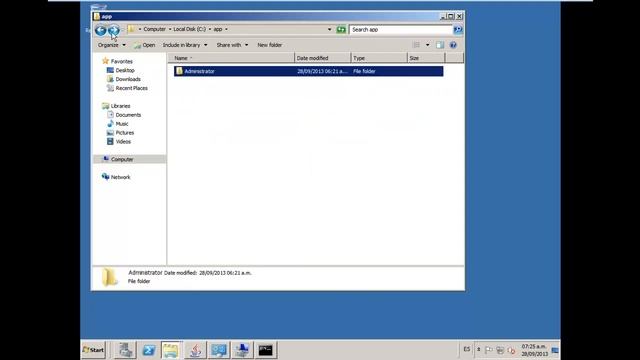The width and height of the screenshot is (640, 360).
Task: Open the Organize menu
Action: 111,45
